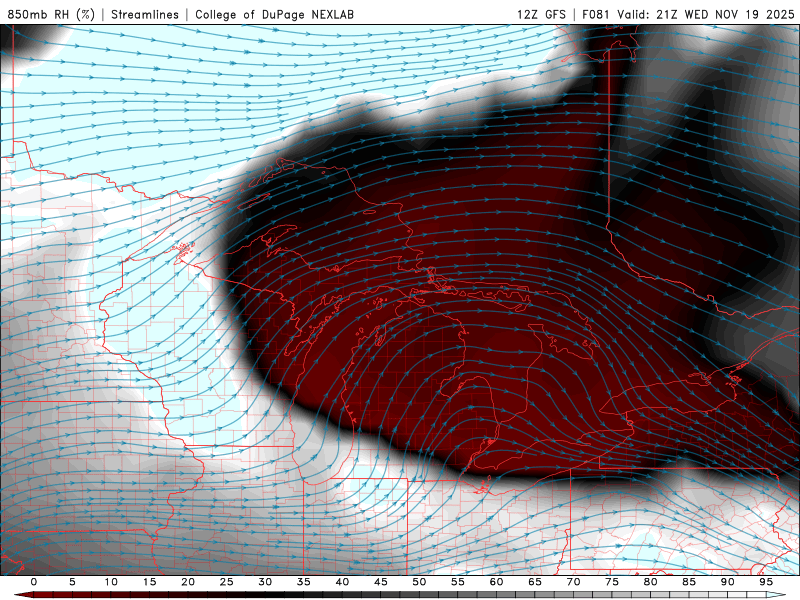The image size is (800, 600).
Task: Click the '80' value on the color scale
Action: click(x=651, y=582)
